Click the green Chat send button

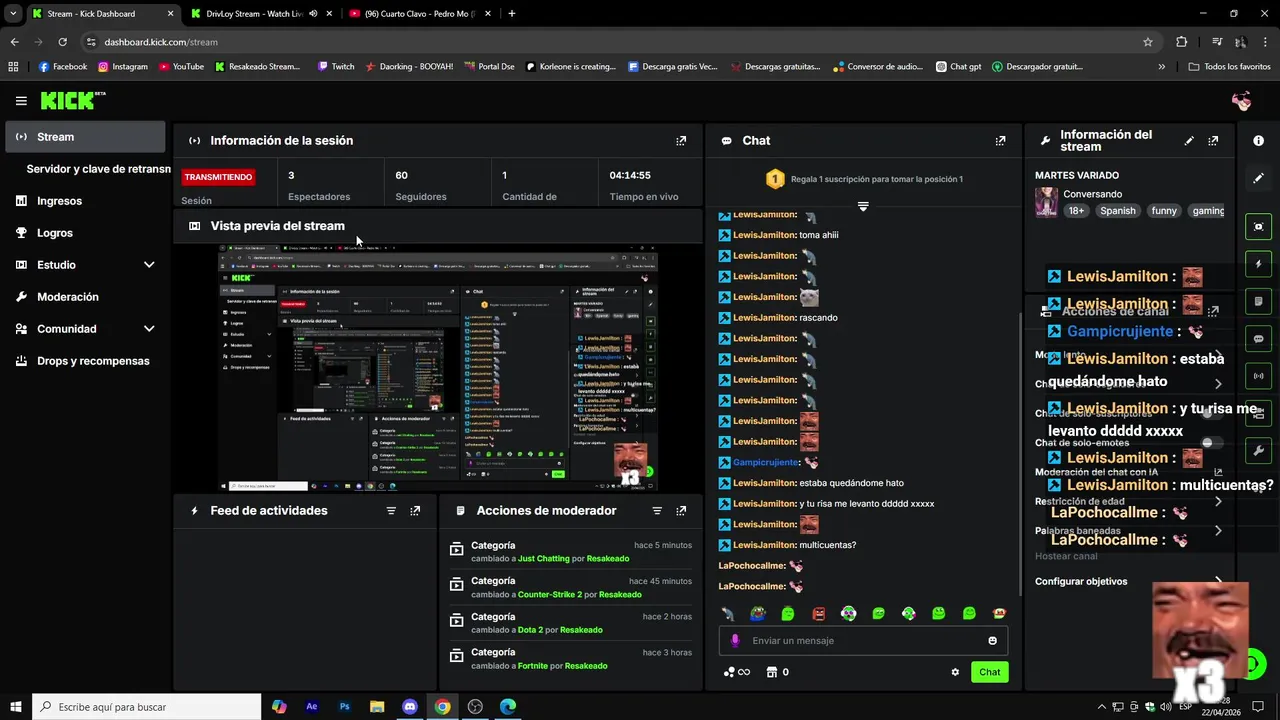989,672
